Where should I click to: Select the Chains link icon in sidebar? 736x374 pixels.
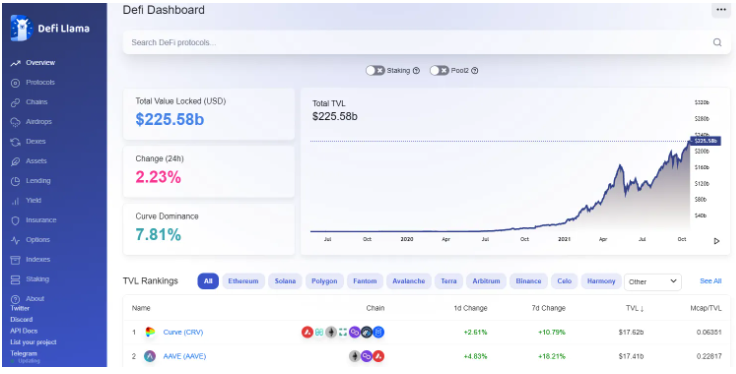coord(15,102)
